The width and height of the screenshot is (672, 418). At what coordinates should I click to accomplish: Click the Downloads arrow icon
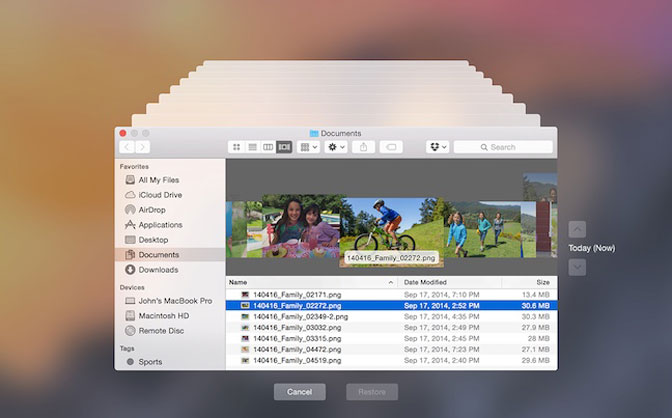[130, 270]
